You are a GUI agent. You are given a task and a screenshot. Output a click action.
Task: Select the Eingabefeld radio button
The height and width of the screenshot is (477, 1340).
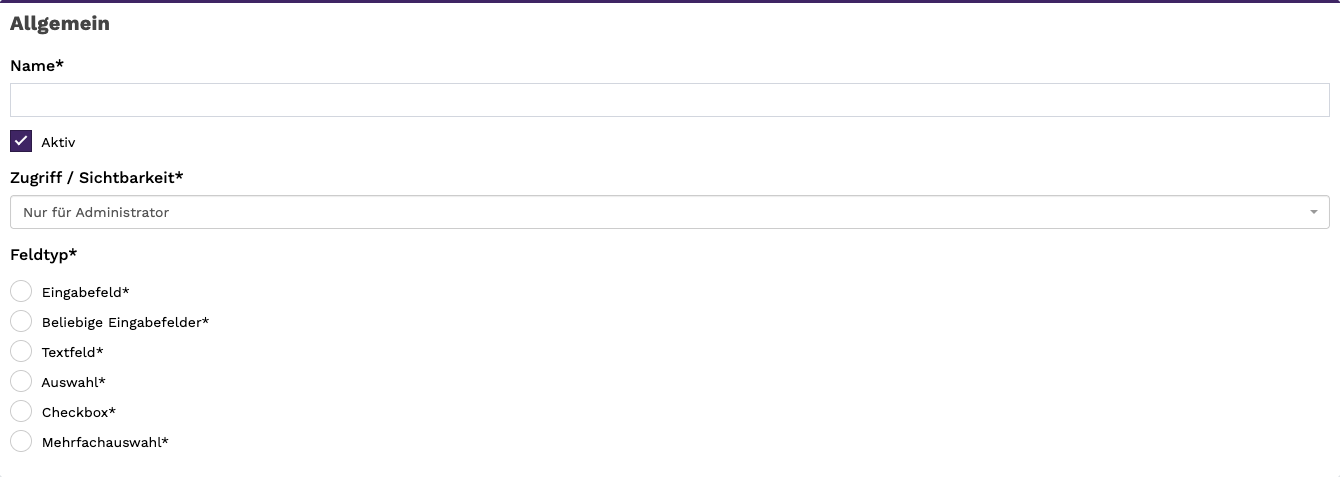point(21,291)
